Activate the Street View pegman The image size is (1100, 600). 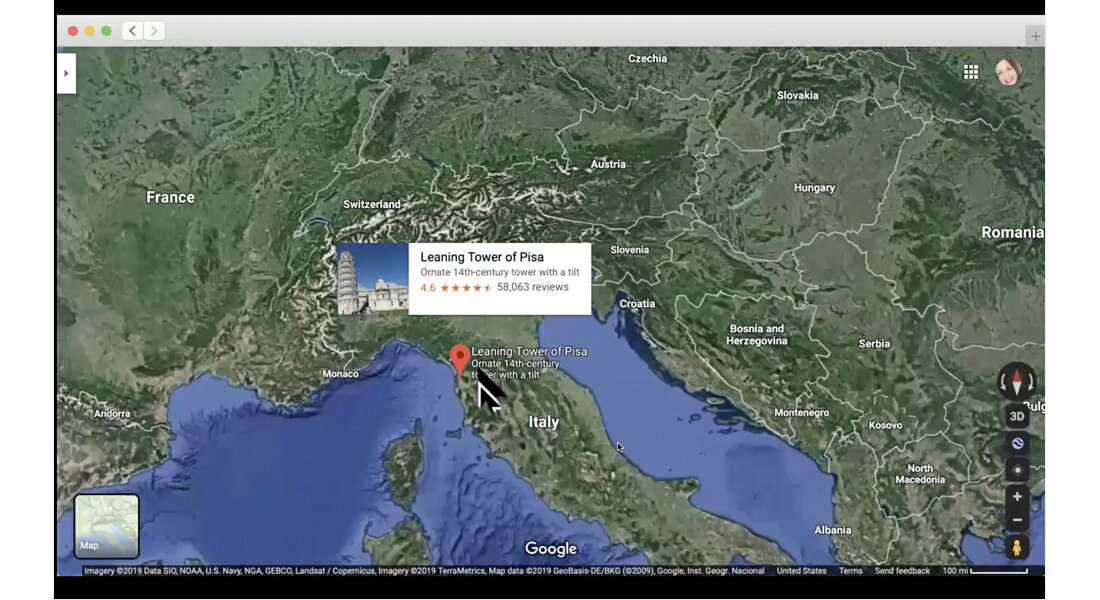coord(1017,547)
